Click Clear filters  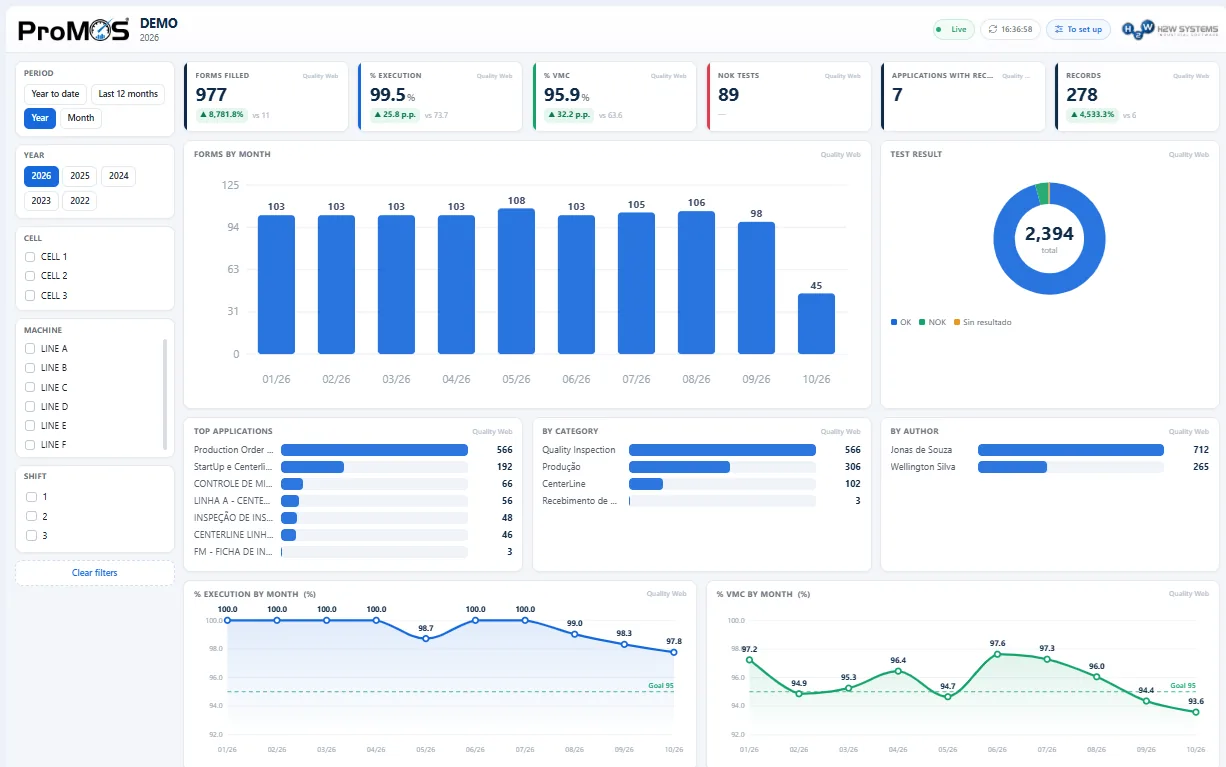(x=95, y=573)
